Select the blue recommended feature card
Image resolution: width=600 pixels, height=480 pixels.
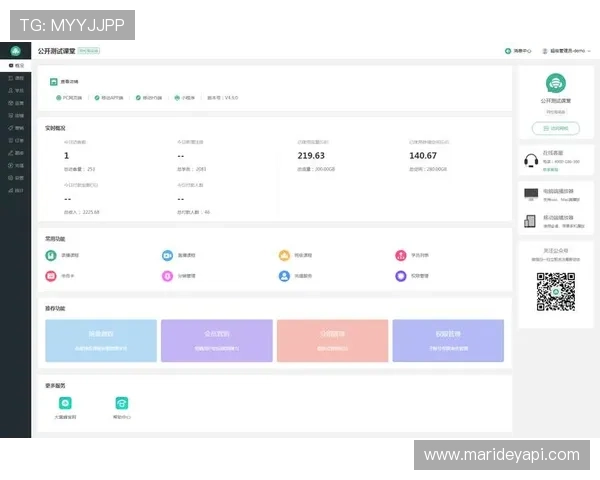101,340
